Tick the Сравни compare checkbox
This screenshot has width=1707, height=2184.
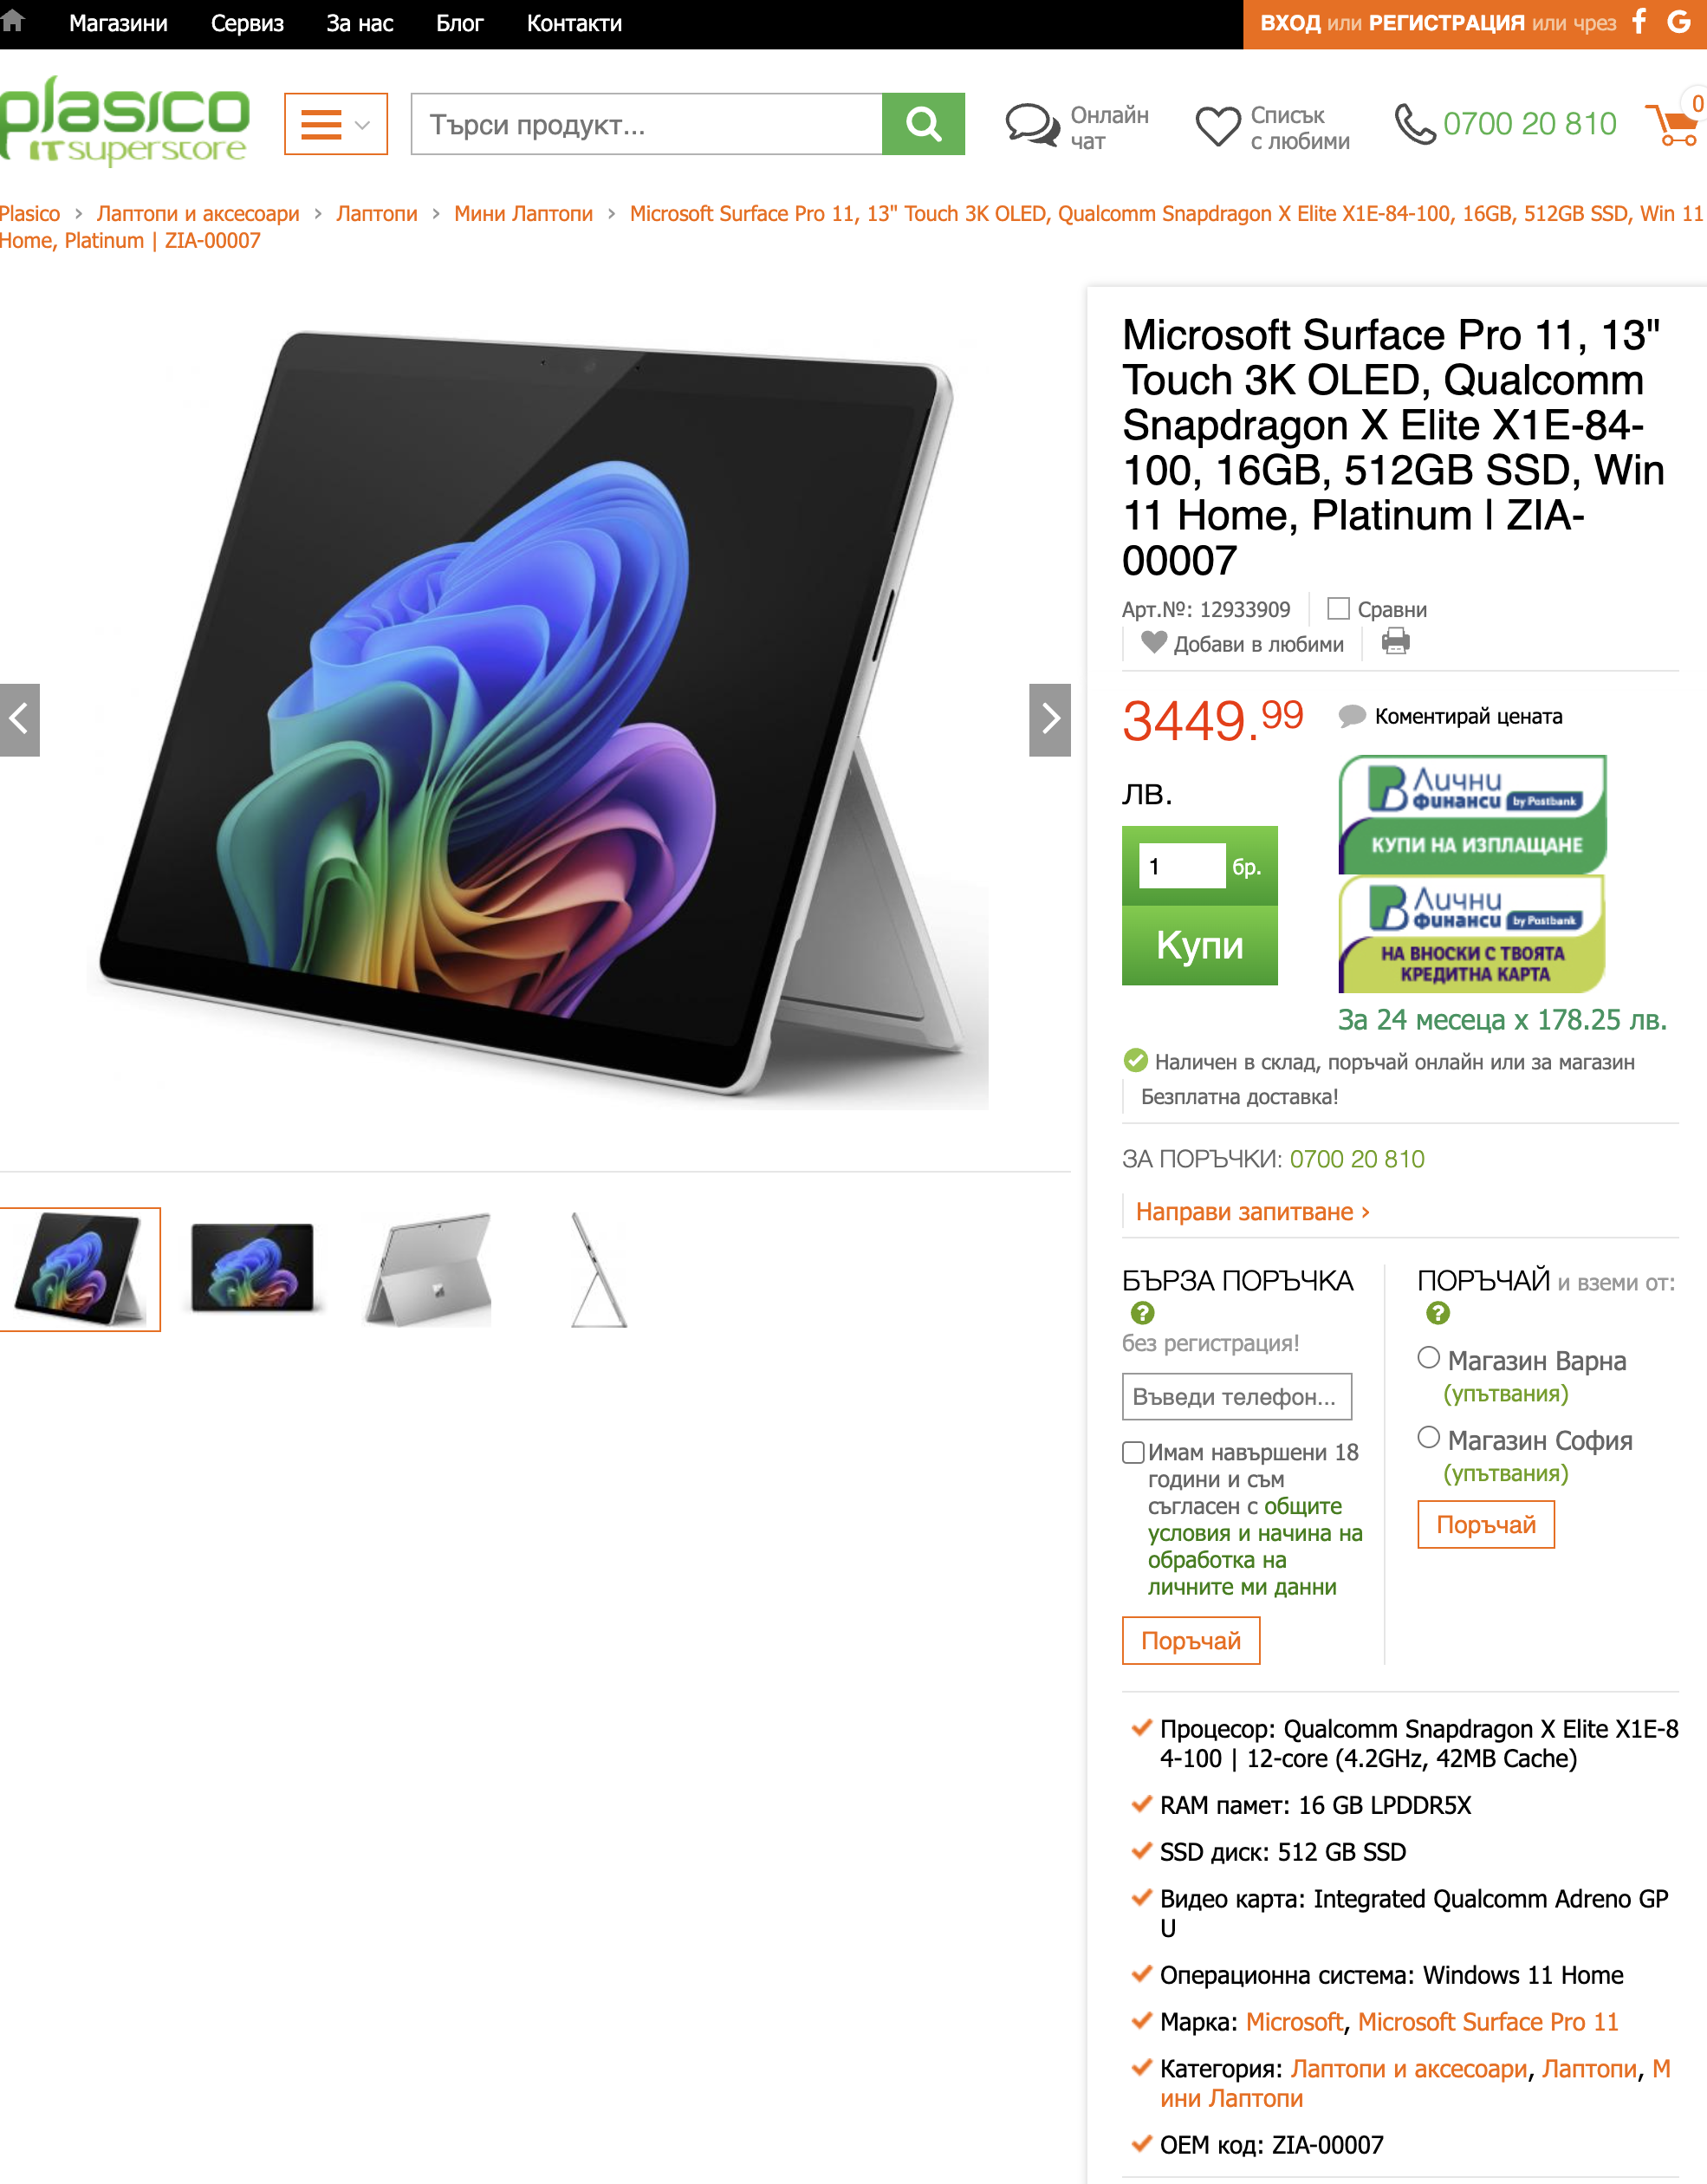pyautogui.click(x=1338, y=608)
